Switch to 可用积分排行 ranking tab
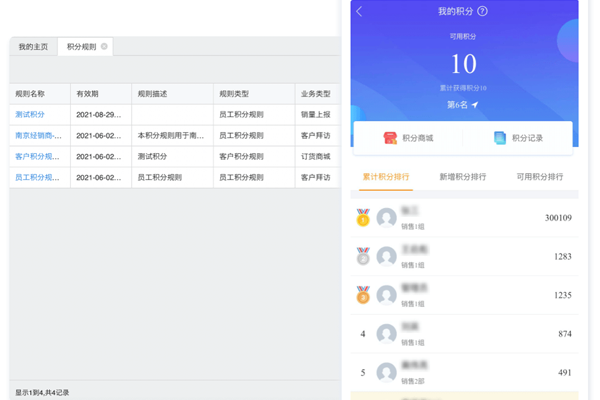Viewport: 600px width, 400px height. click(539, 177)
